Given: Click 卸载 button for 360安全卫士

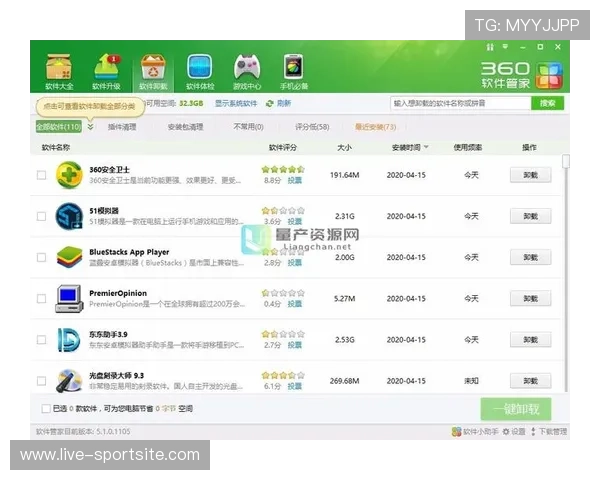Looking at the screenshot, I should point(530,175).
